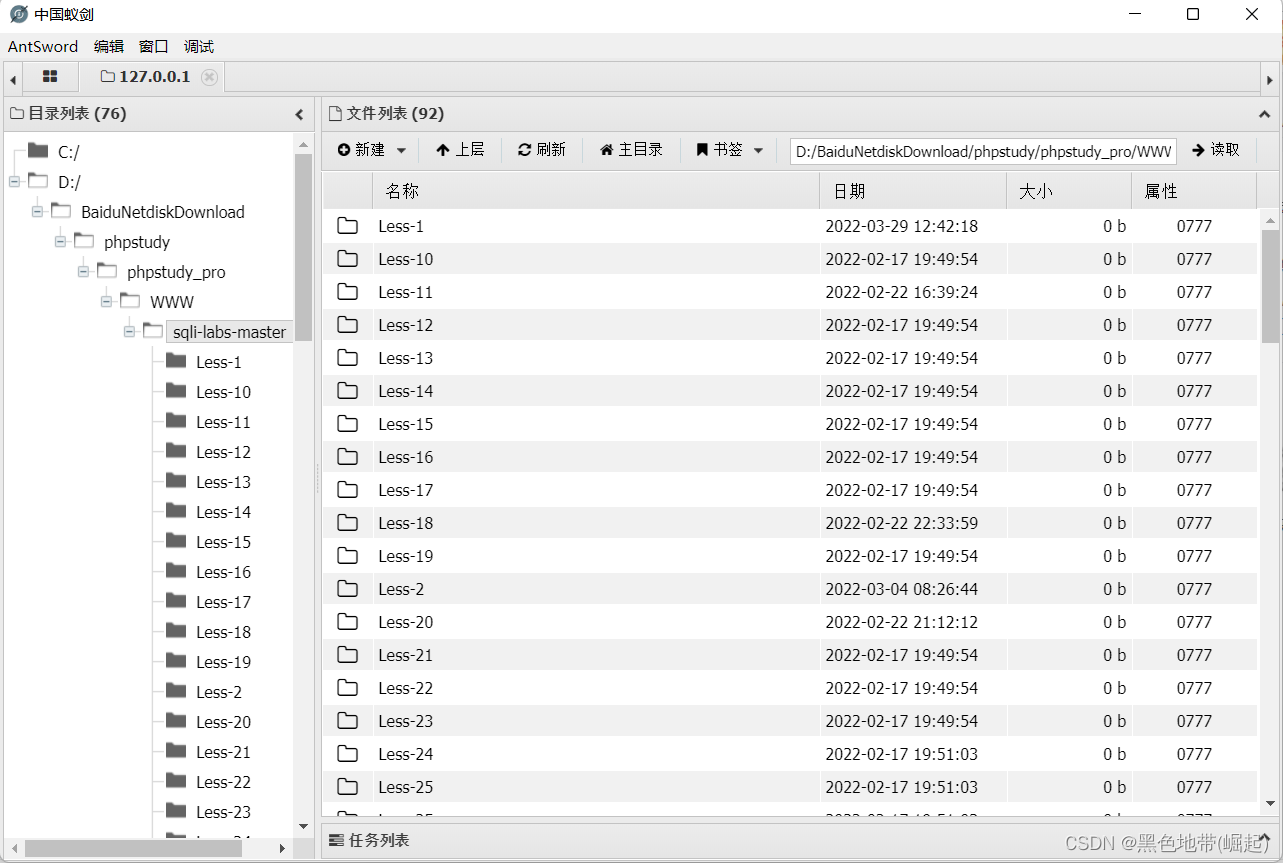Open the 调试 debug menu

(x=198, y=46)
